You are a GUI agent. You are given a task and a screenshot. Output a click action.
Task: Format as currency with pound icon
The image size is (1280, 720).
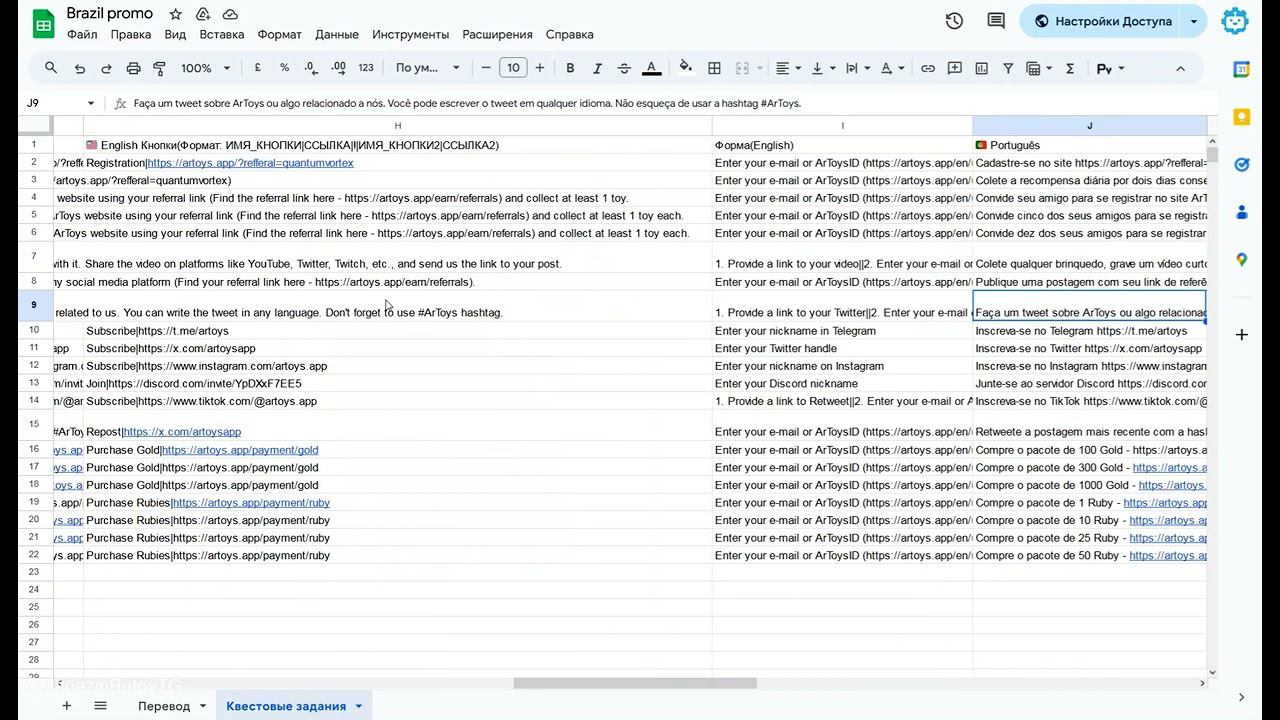tap(258, 68)
